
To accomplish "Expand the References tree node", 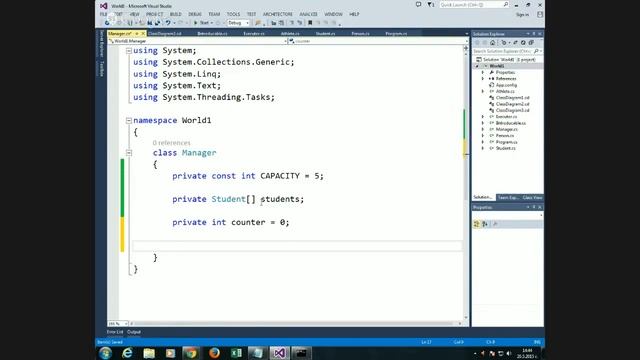I will coord(483,79).
